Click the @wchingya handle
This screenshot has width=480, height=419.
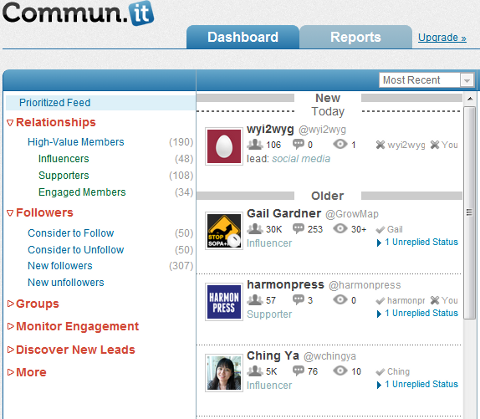tap(330, 356)
